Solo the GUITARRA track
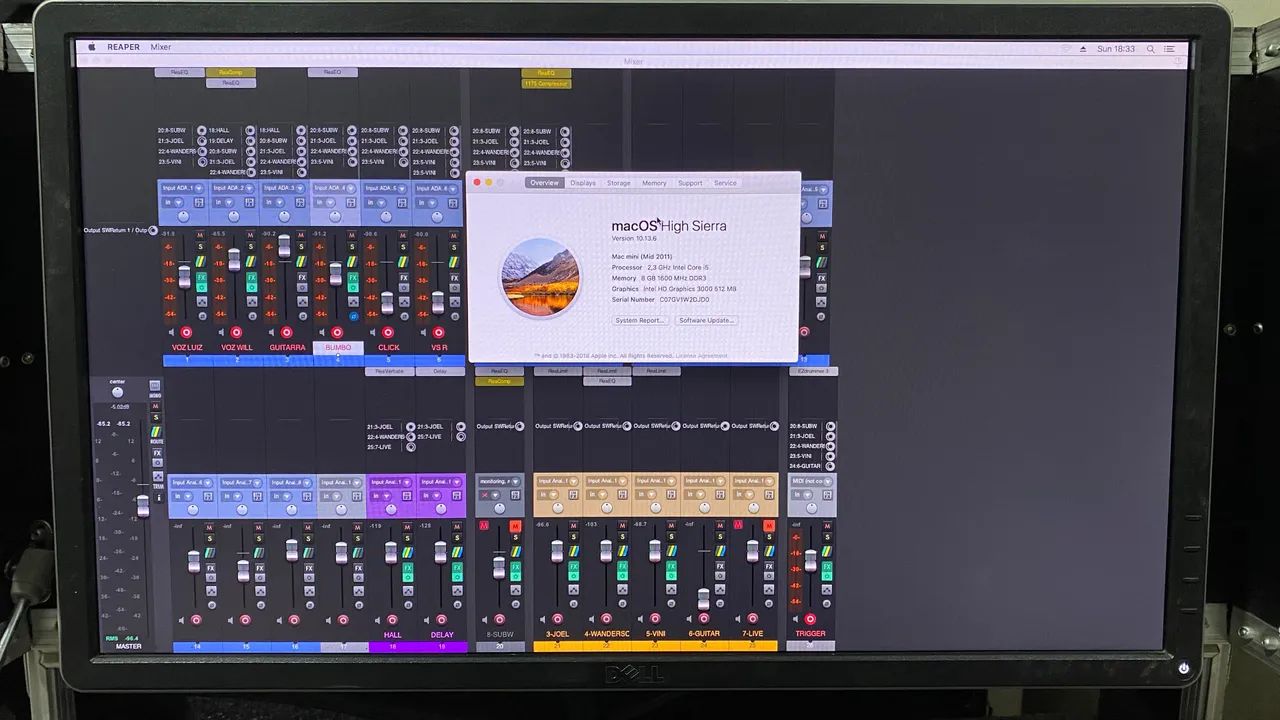The image size is (1280, 720). 301,246
